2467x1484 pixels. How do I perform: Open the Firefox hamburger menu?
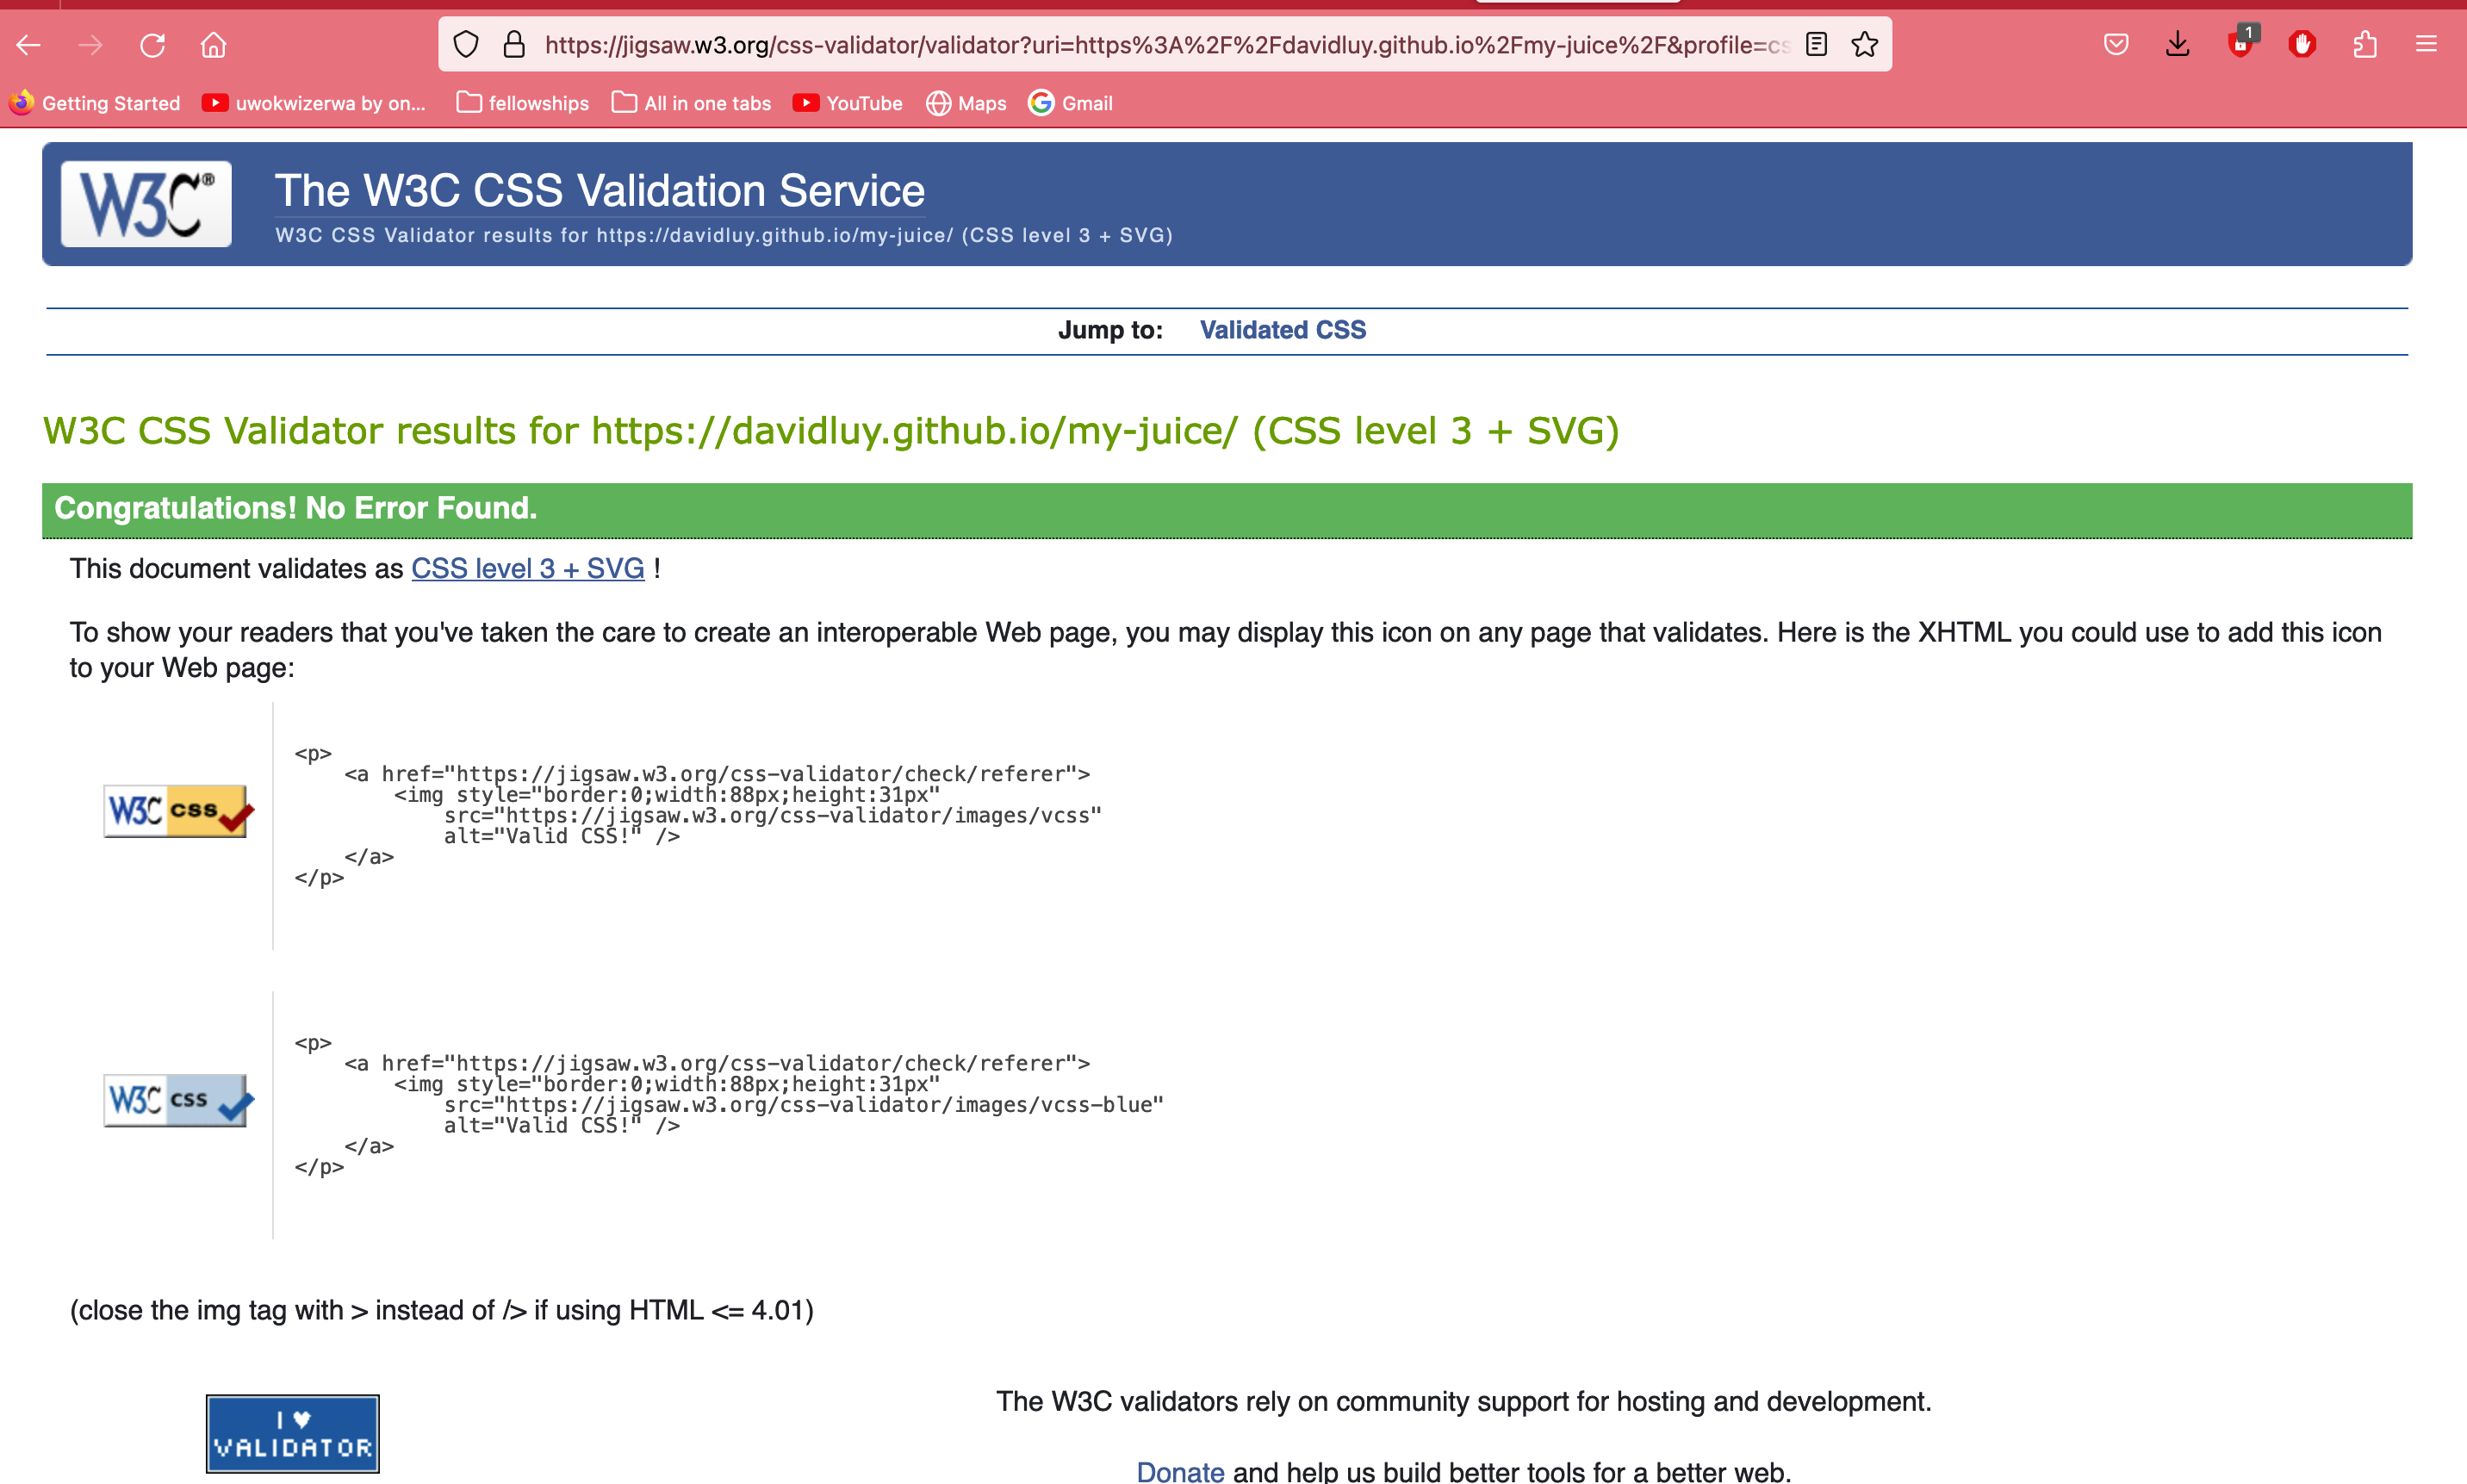point(2426,45)
